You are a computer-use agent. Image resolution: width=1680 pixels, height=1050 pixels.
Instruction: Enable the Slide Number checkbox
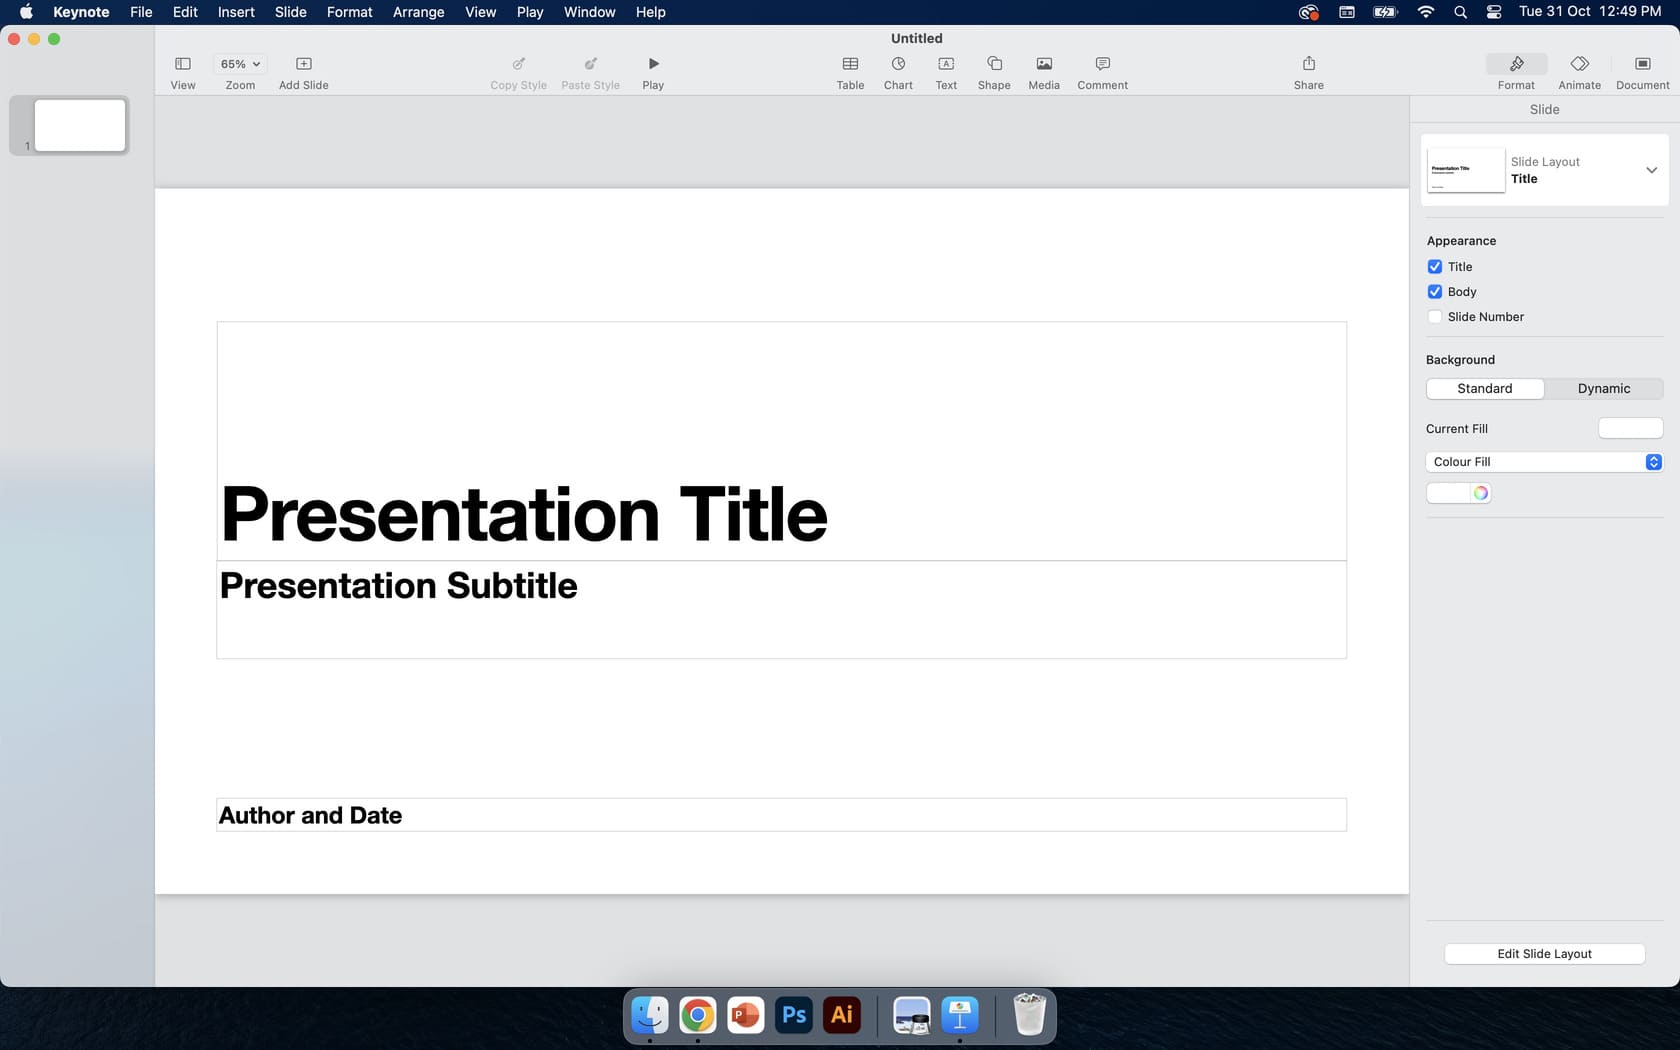pos(1435,316)
